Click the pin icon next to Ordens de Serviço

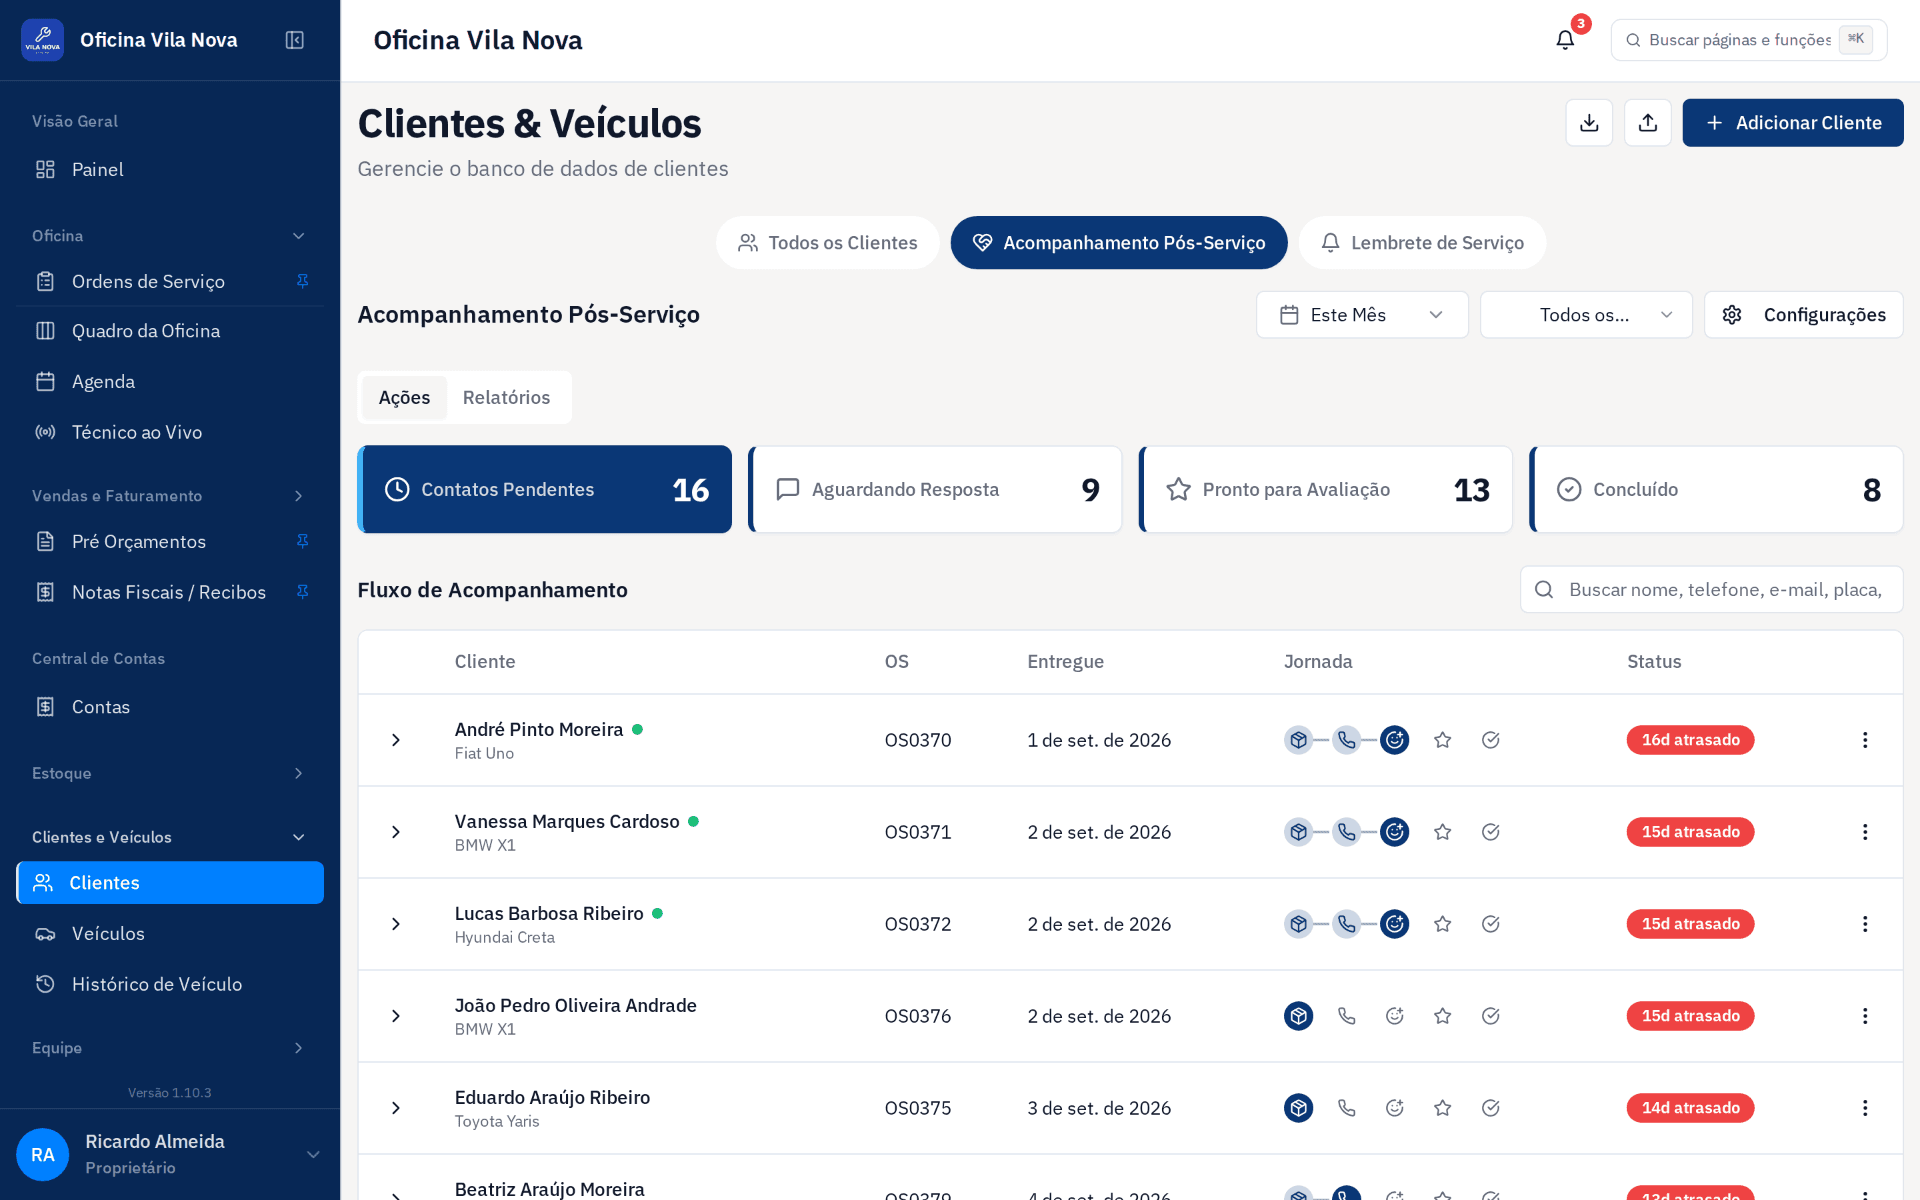click(x=302, y=281)
